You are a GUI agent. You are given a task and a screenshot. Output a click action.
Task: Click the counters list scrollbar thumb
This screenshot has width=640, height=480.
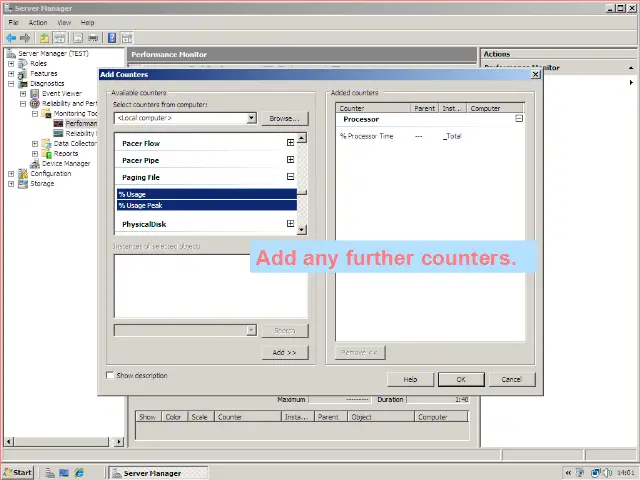click(302, 192)
